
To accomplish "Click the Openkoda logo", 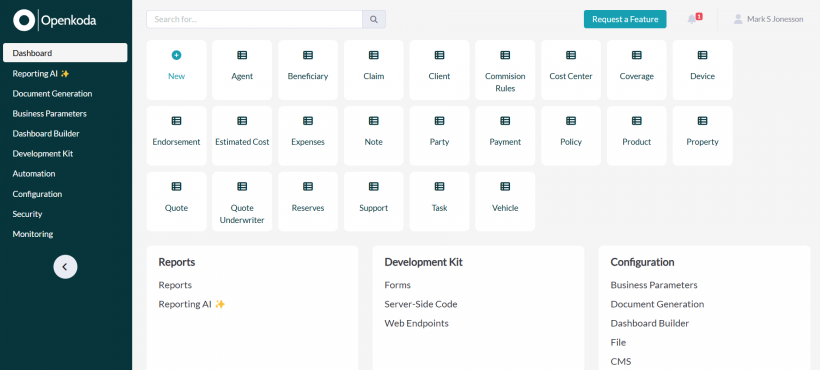I will point(54,20).
